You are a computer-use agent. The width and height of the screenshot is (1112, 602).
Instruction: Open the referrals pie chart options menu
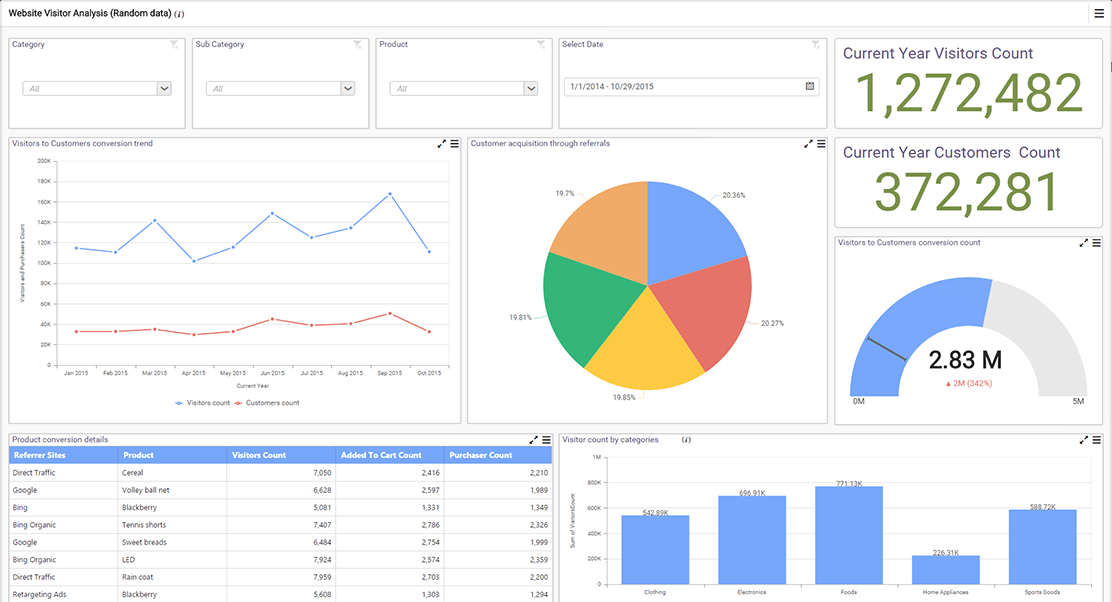[x=822, y=143]
